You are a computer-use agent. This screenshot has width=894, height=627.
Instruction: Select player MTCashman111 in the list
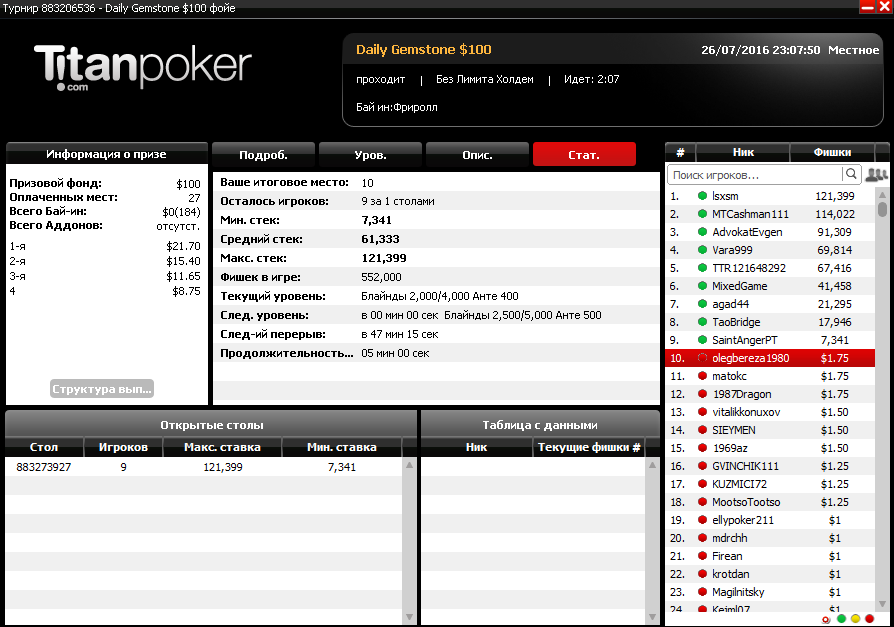coord(770,214)
